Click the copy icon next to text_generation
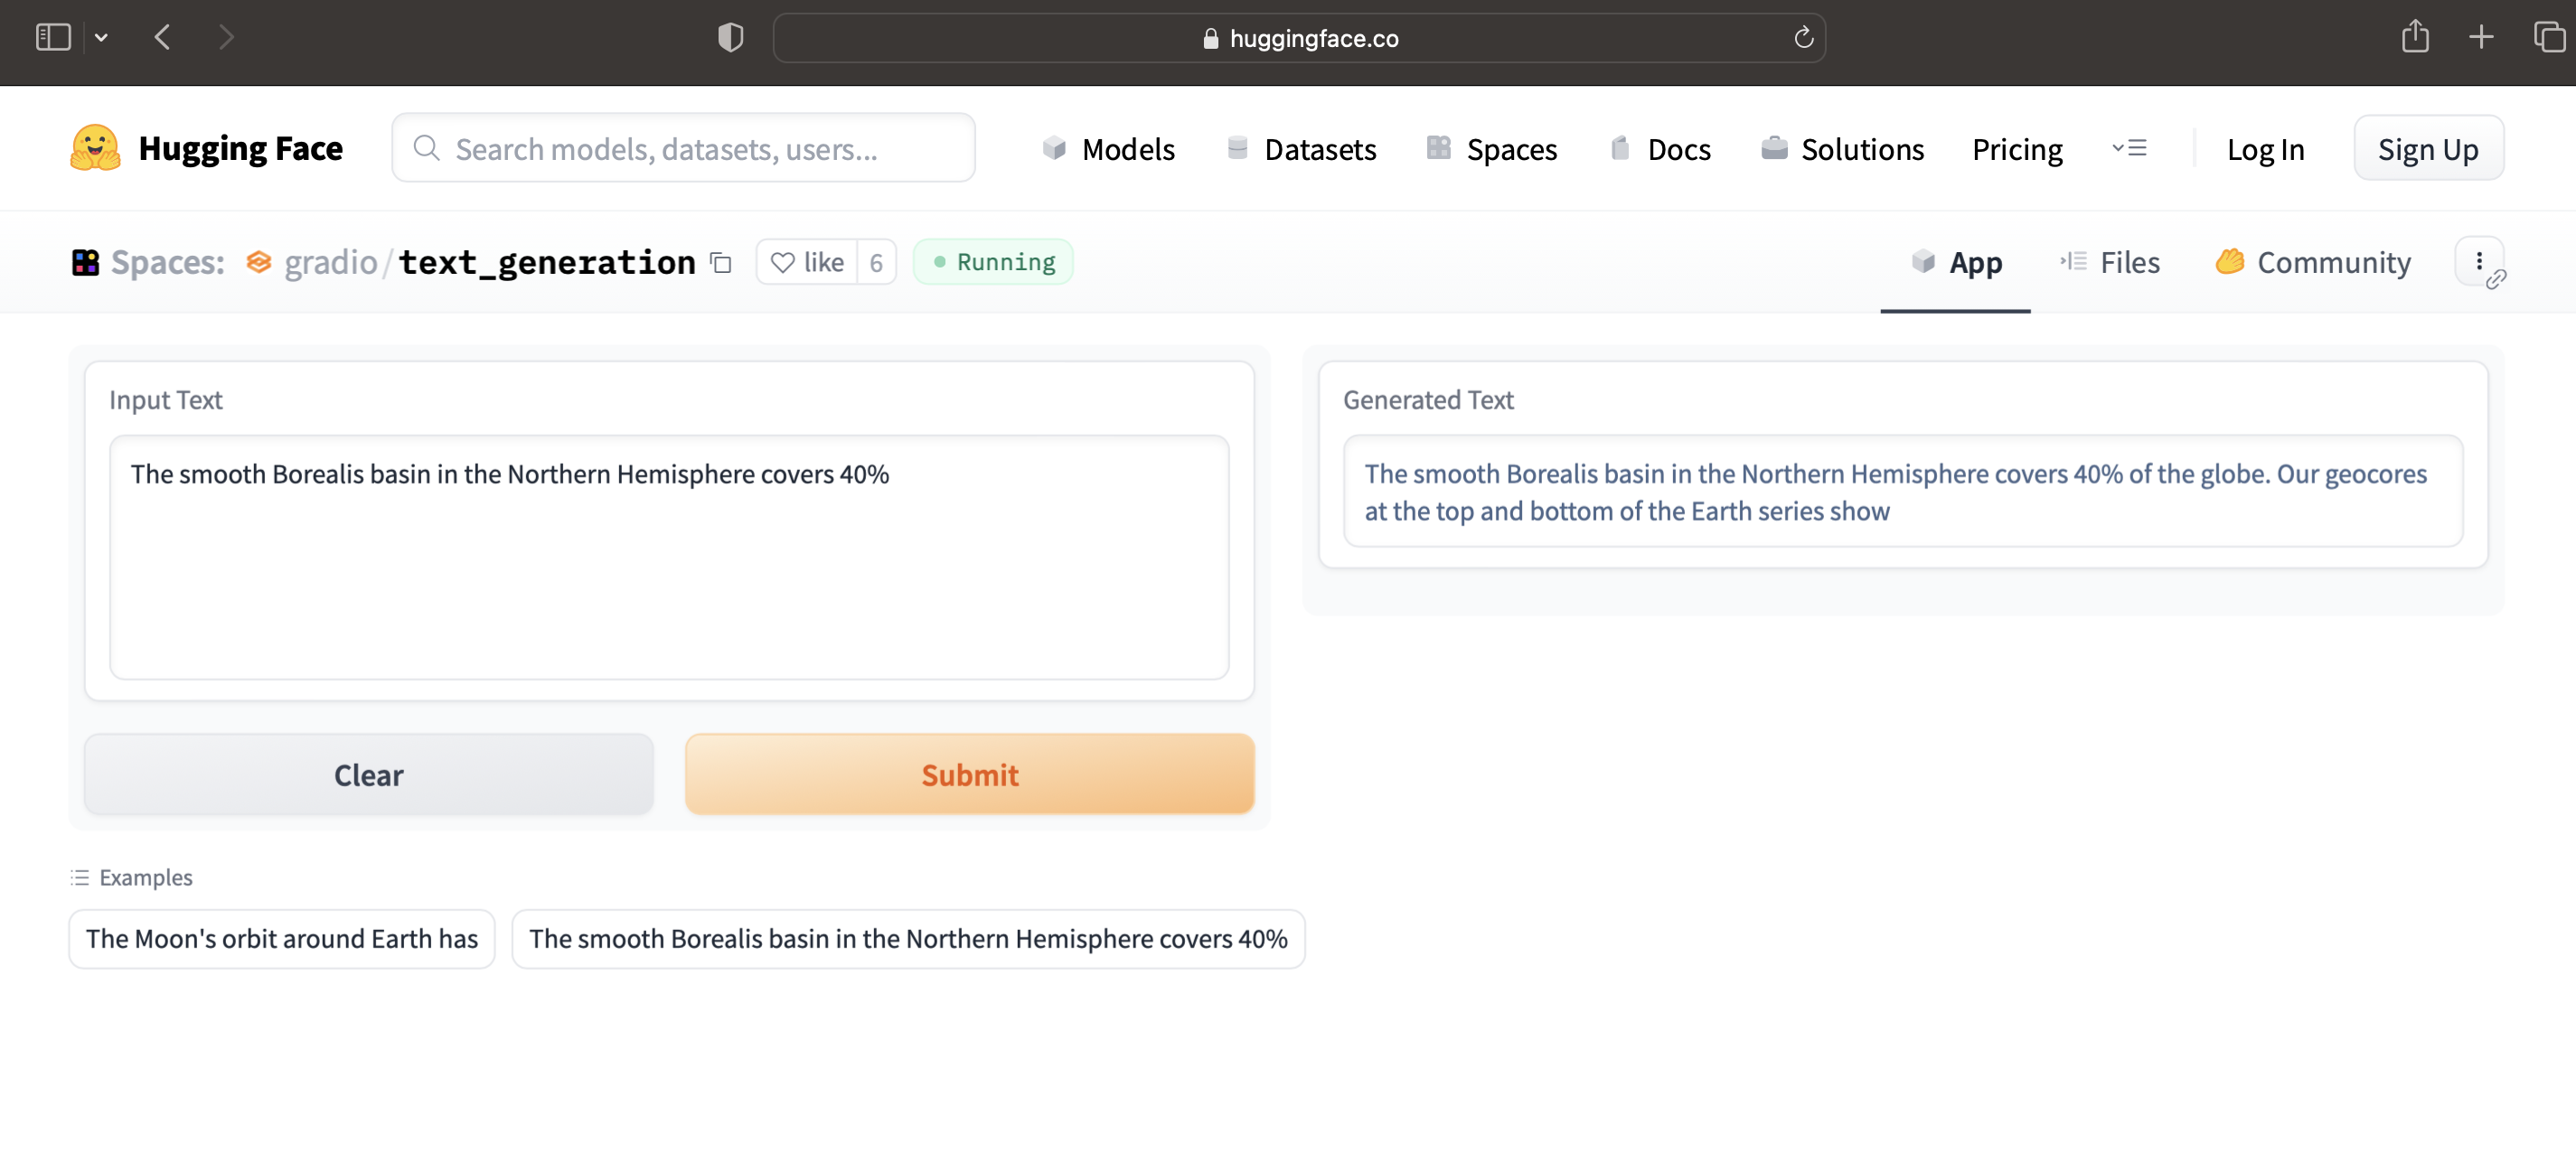The image size is (2576, 1173). [720, 263]
